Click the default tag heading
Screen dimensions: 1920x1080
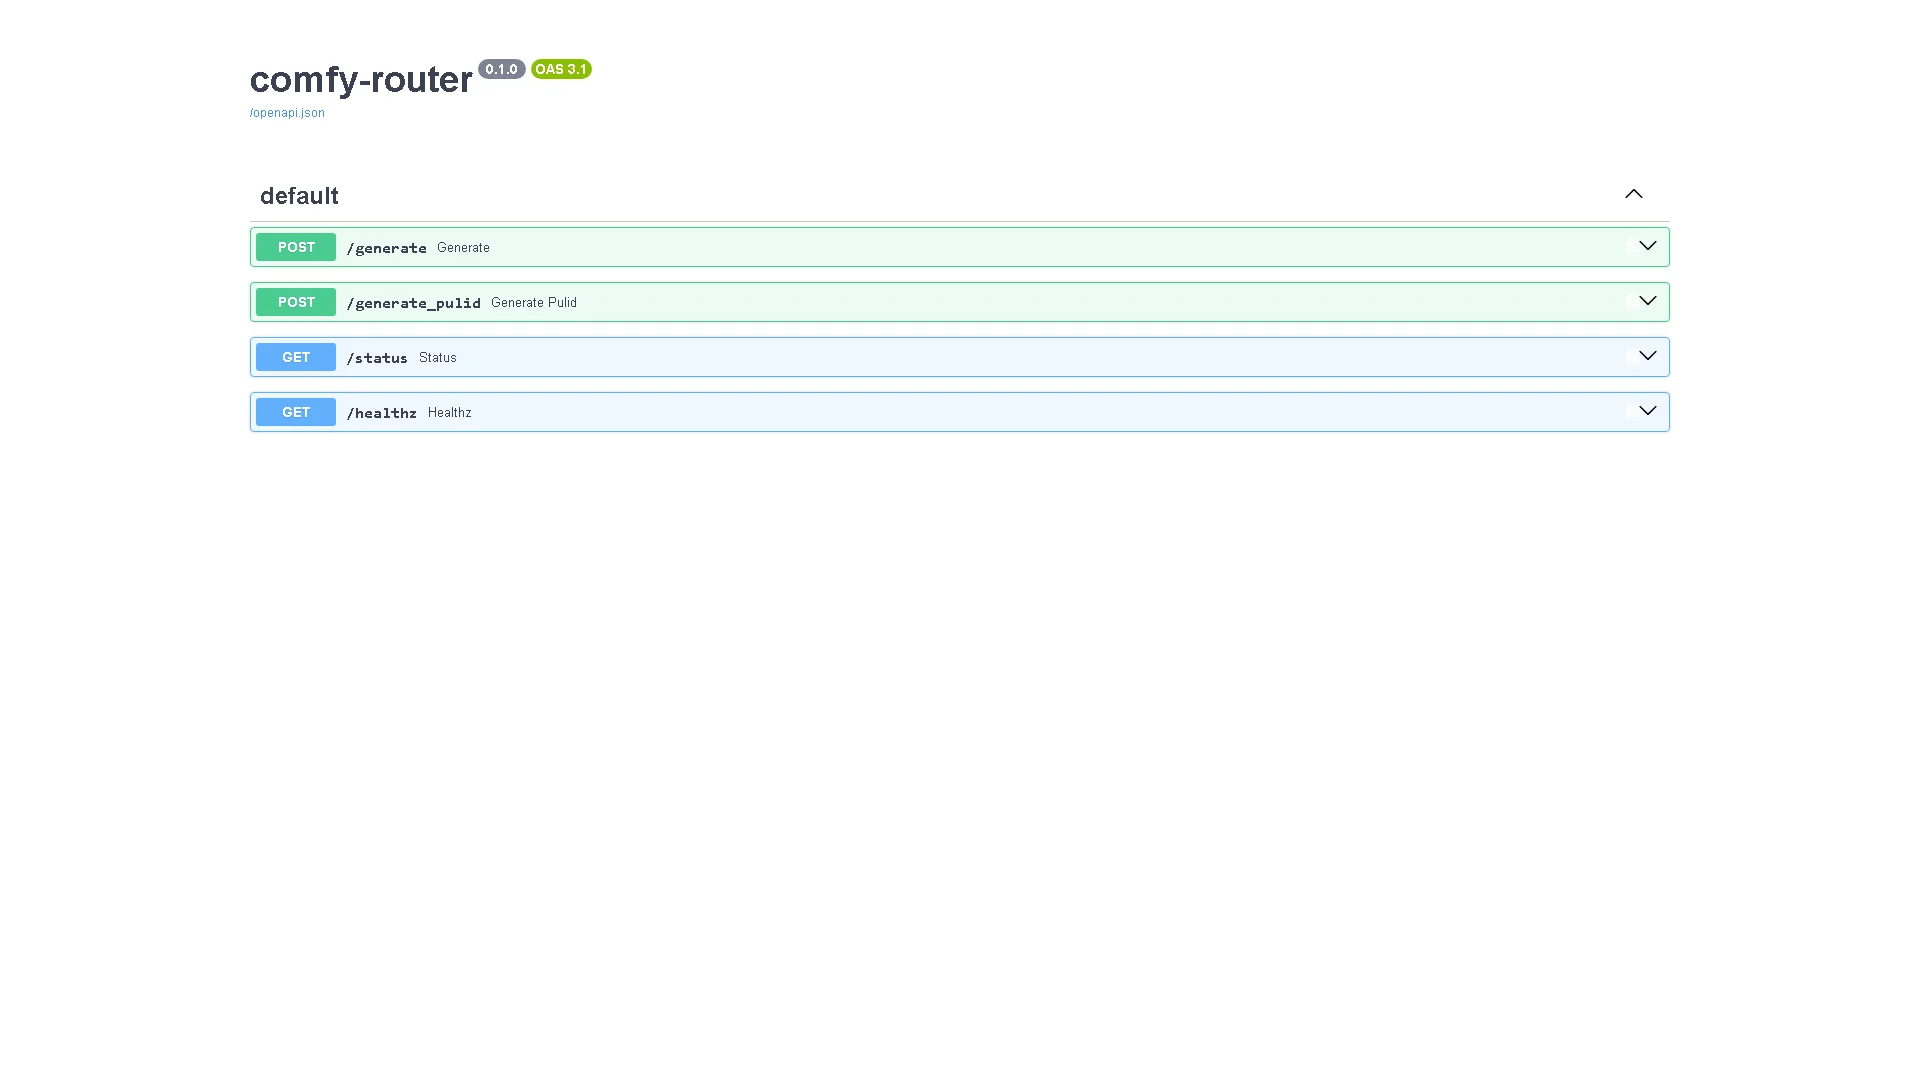299,196
